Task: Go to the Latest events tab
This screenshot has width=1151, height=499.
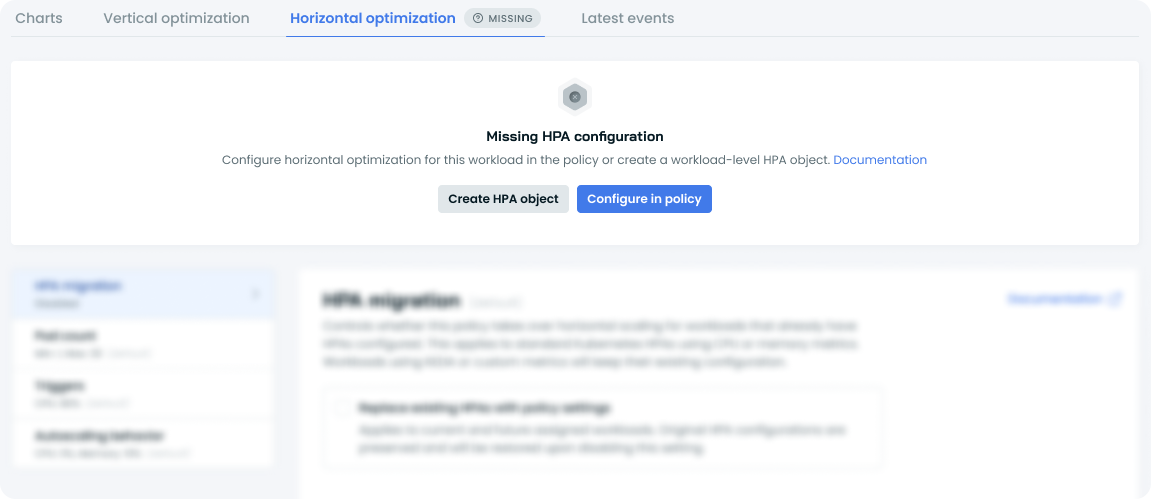Action: [x=628, y=18]
